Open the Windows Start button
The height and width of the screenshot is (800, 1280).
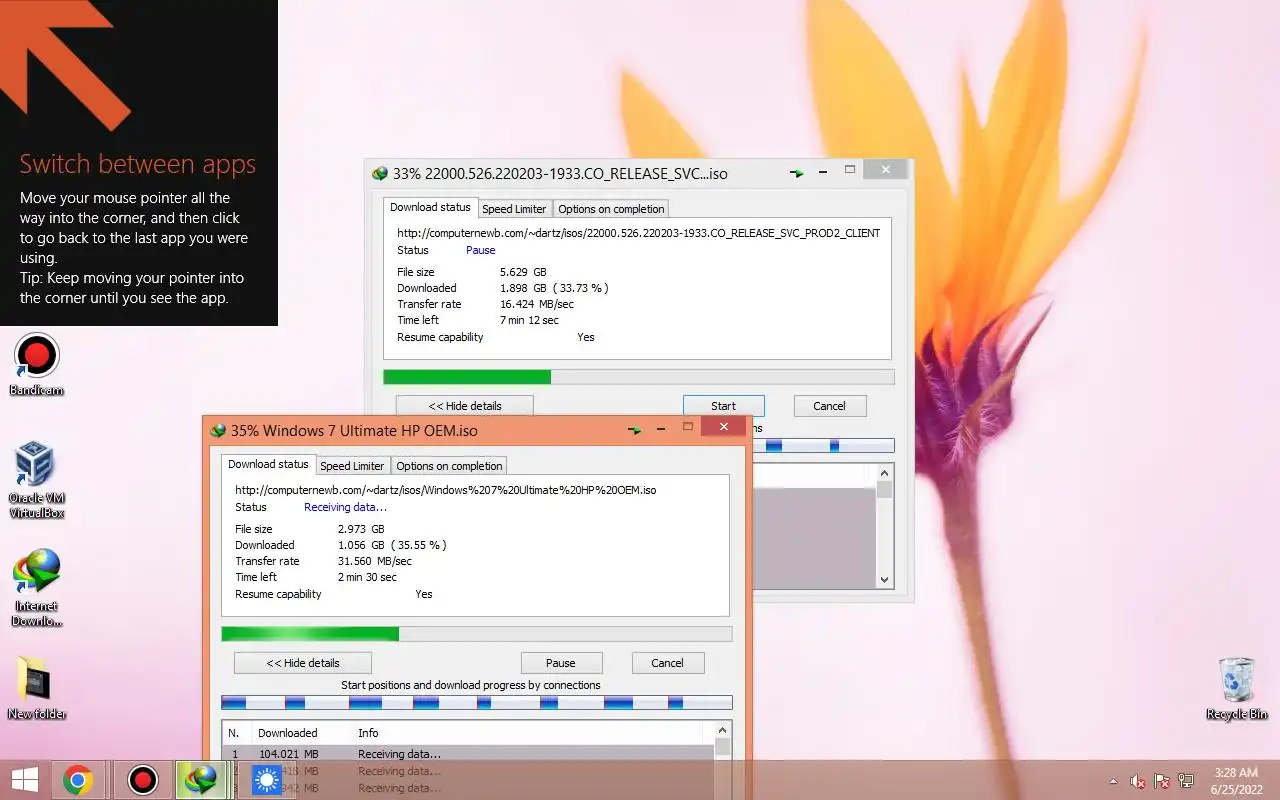[25, 780]
